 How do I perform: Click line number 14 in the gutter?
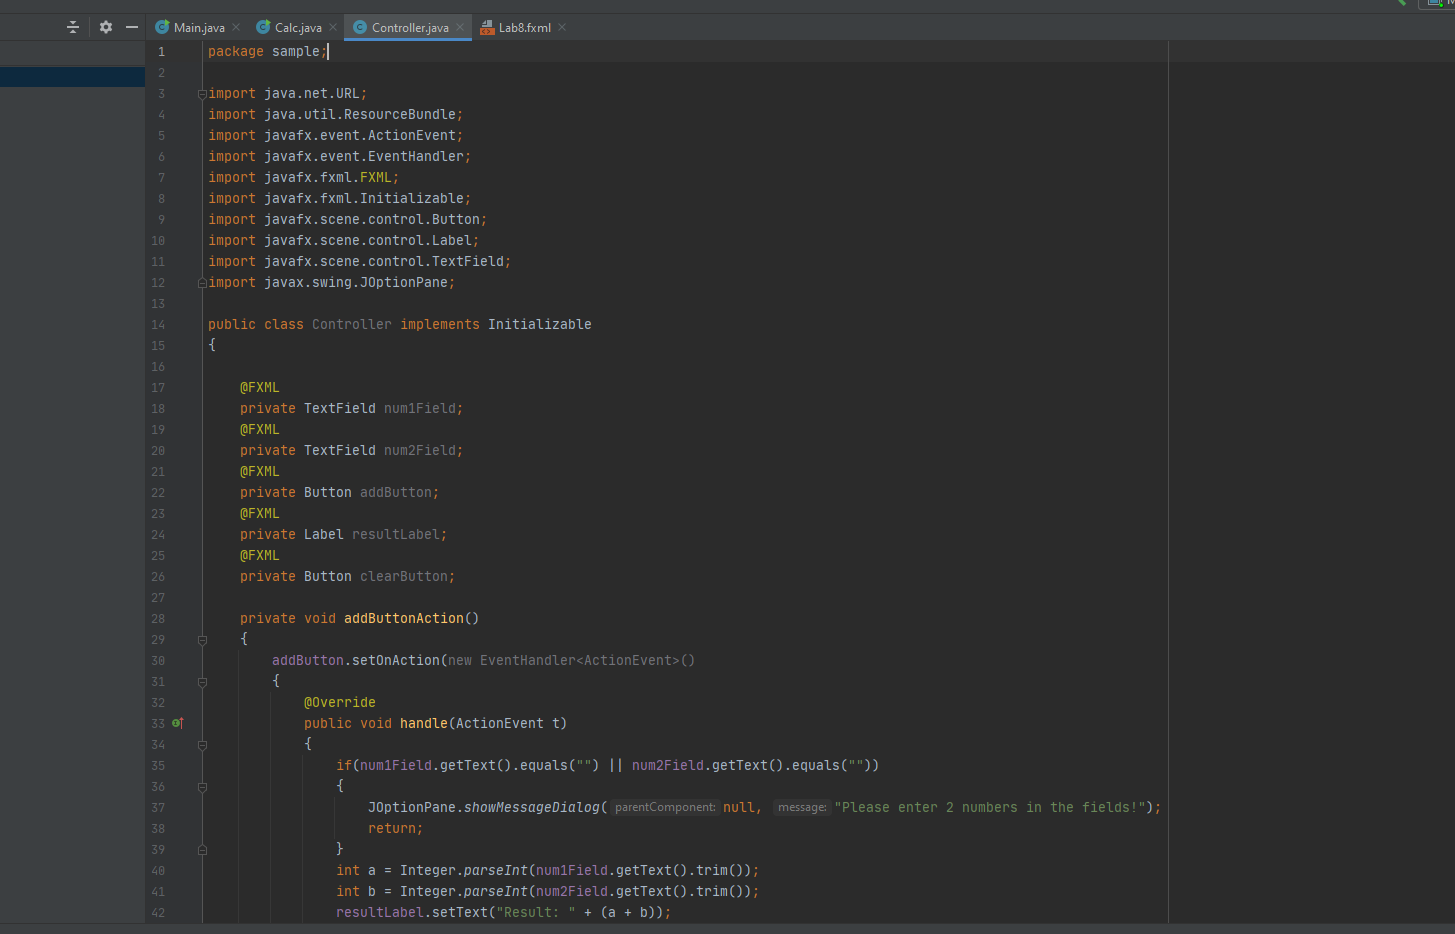click(158, 325)
